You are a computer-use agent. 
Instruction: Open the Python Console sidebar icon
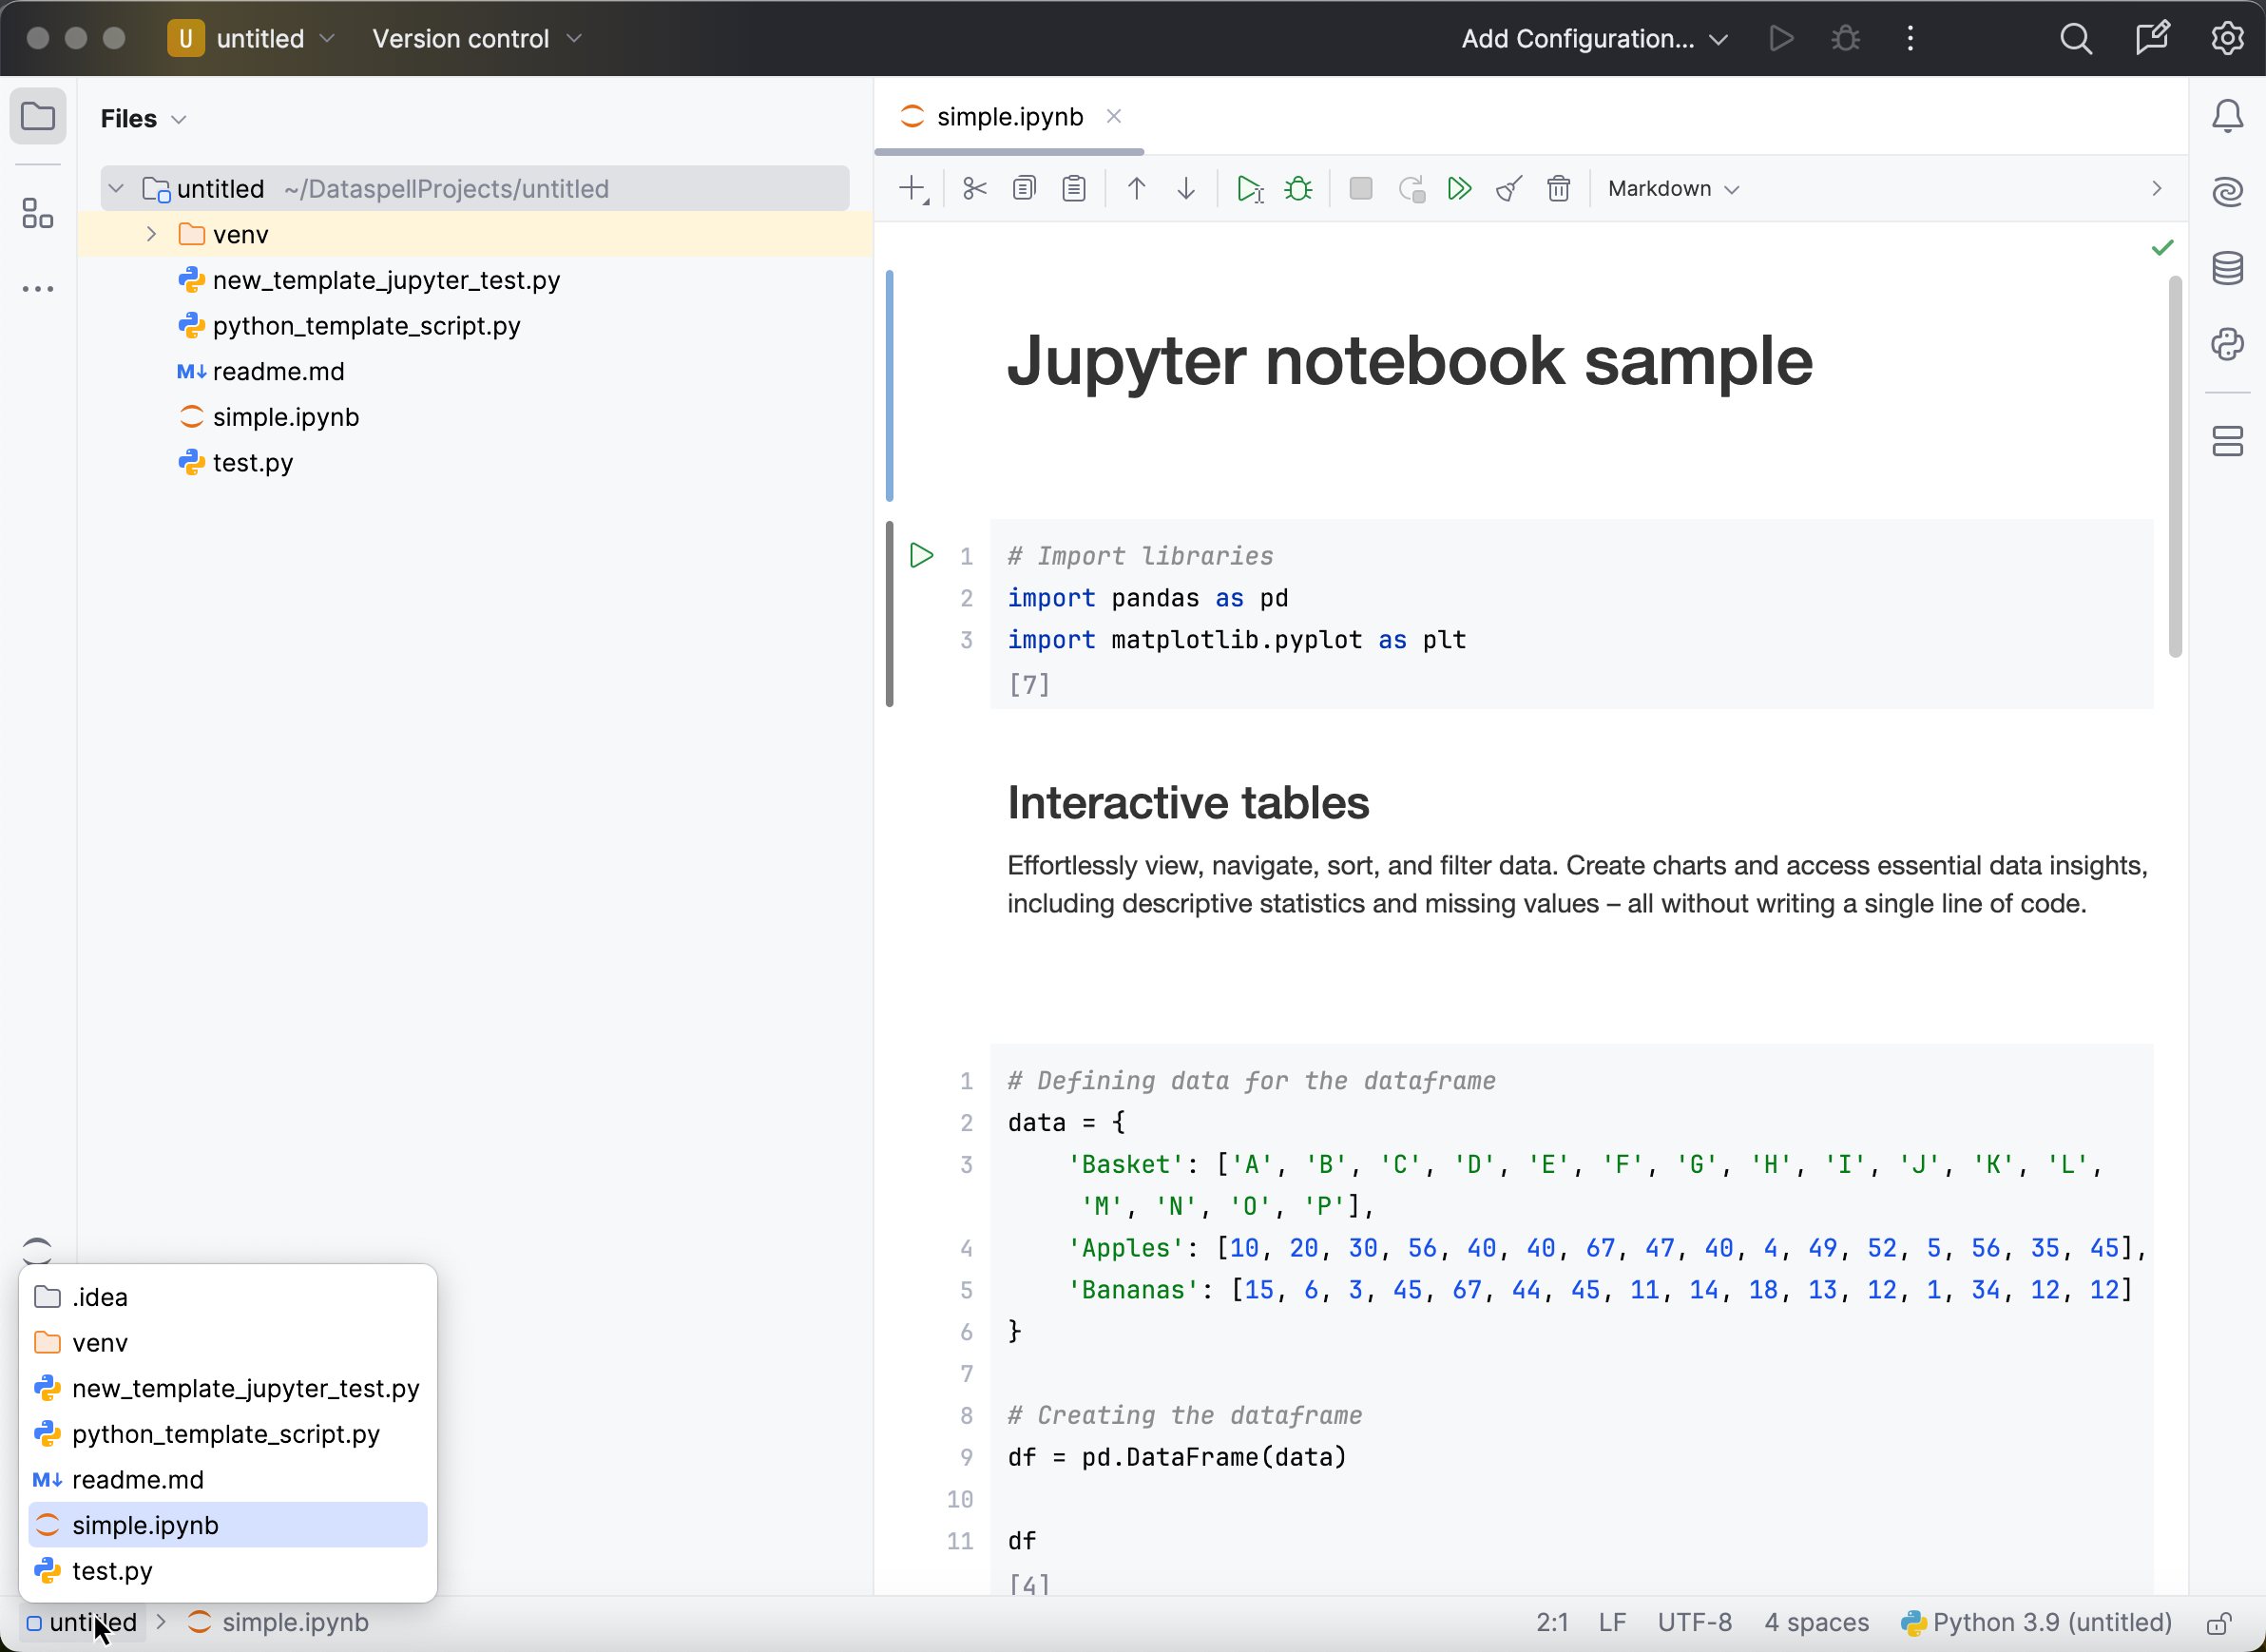point(2227,345)
